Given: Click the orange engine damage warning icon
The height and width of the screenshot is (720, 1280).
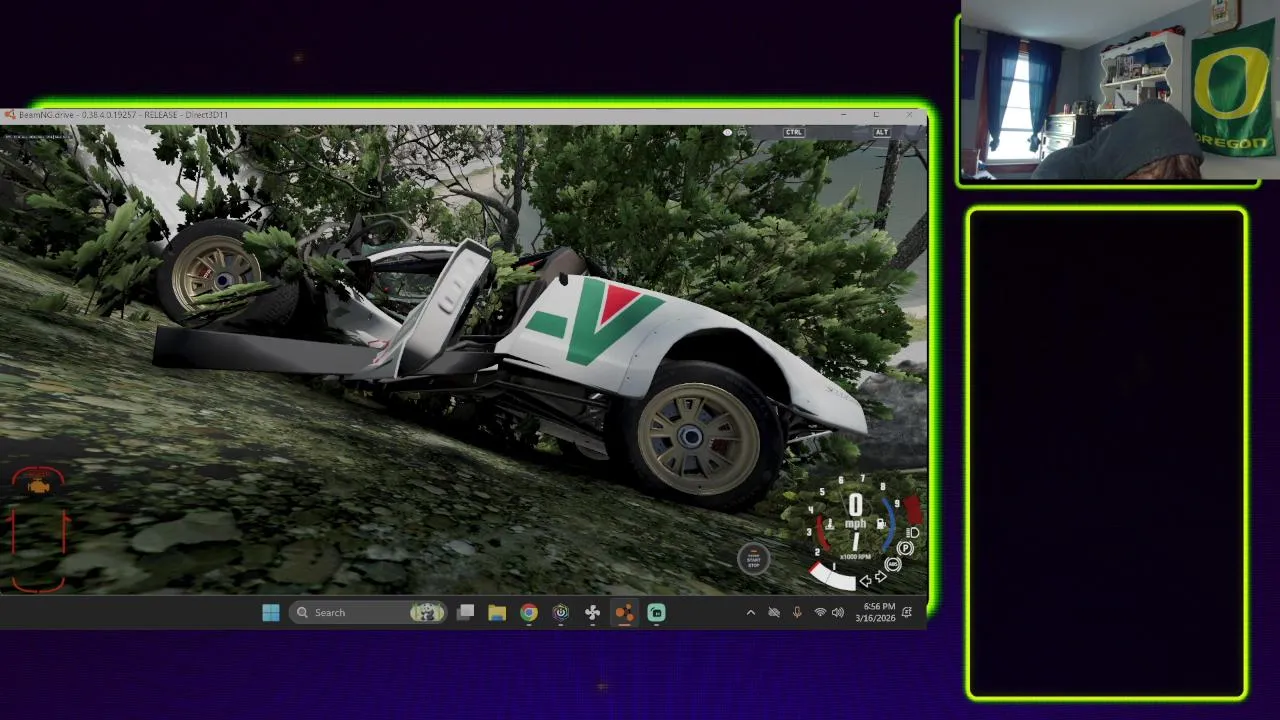Looking at the screenshot, I should coord(38,486).
